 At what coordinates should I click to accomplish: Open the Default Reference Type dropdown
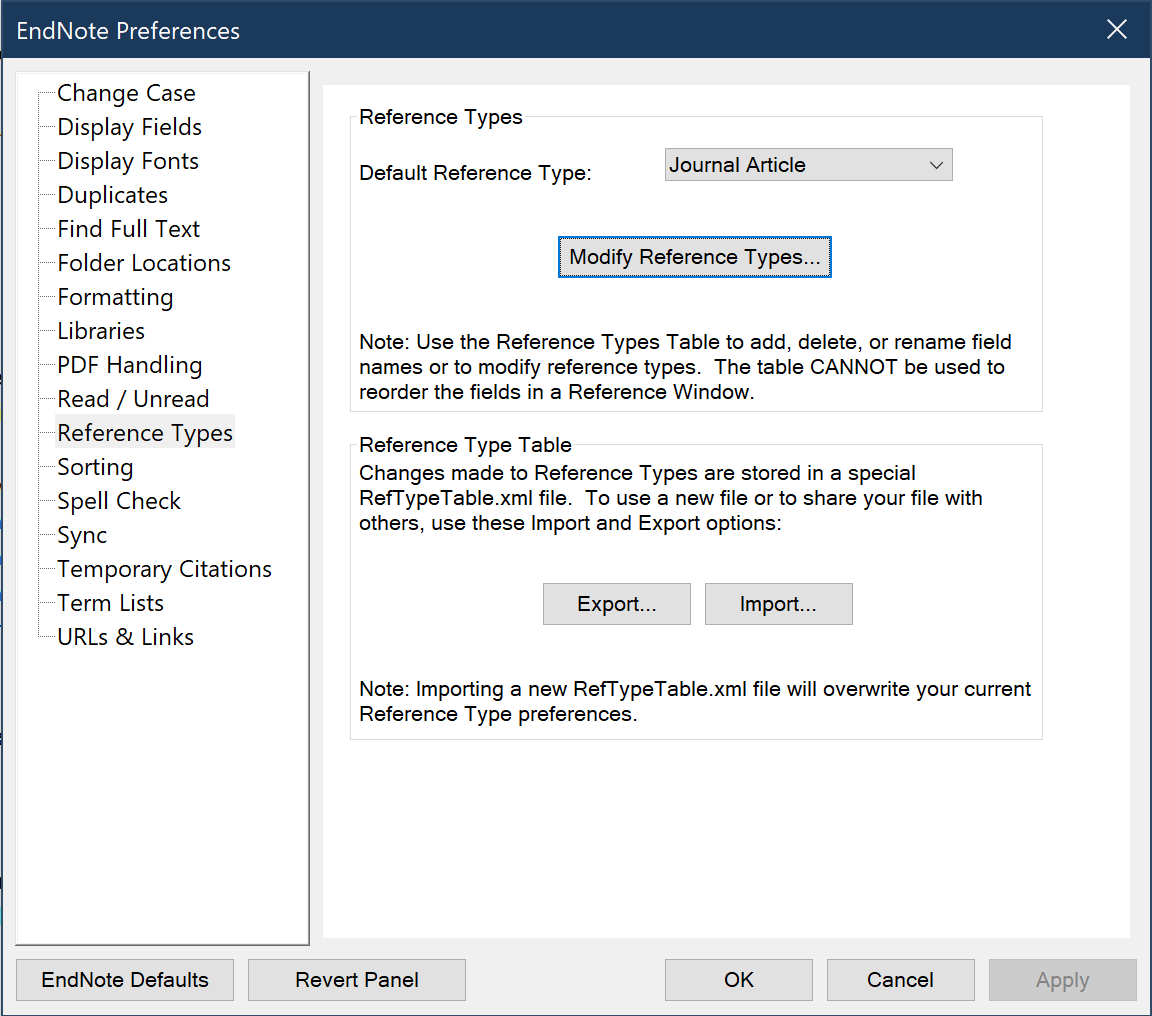click(x=808, y=165)
